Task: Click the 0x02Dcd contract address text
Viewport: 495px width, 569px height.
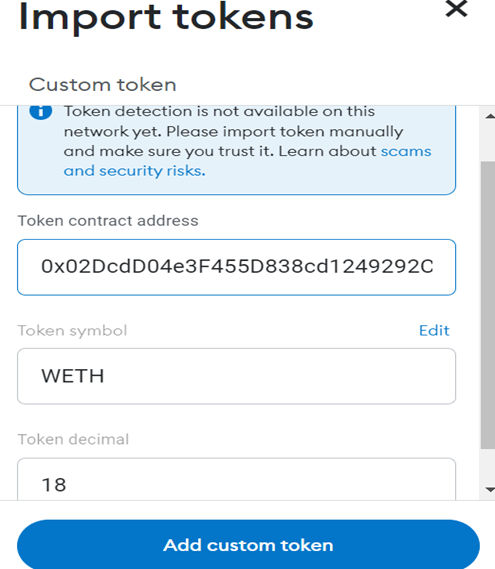Action: click(x=237, y=267)
